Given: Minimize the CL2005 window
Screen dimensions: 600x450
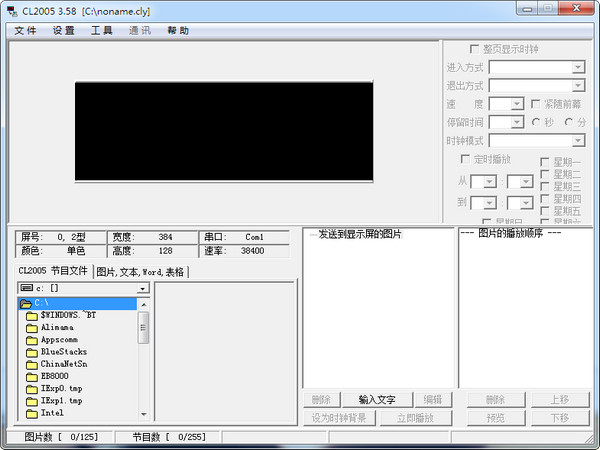Looking at the screenshot, I should click(528, 8).
